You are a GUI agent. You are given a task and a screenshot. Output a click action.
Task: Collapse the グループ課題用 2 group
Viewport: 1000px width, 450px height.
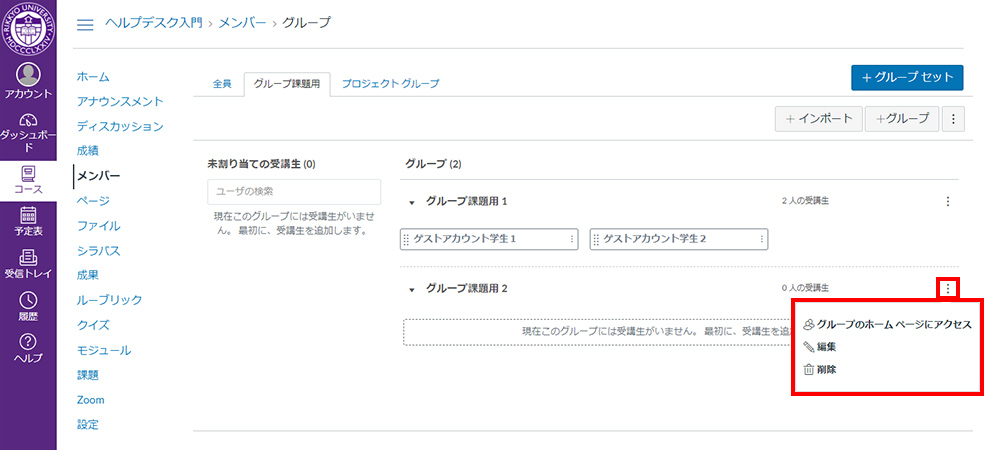411,289
